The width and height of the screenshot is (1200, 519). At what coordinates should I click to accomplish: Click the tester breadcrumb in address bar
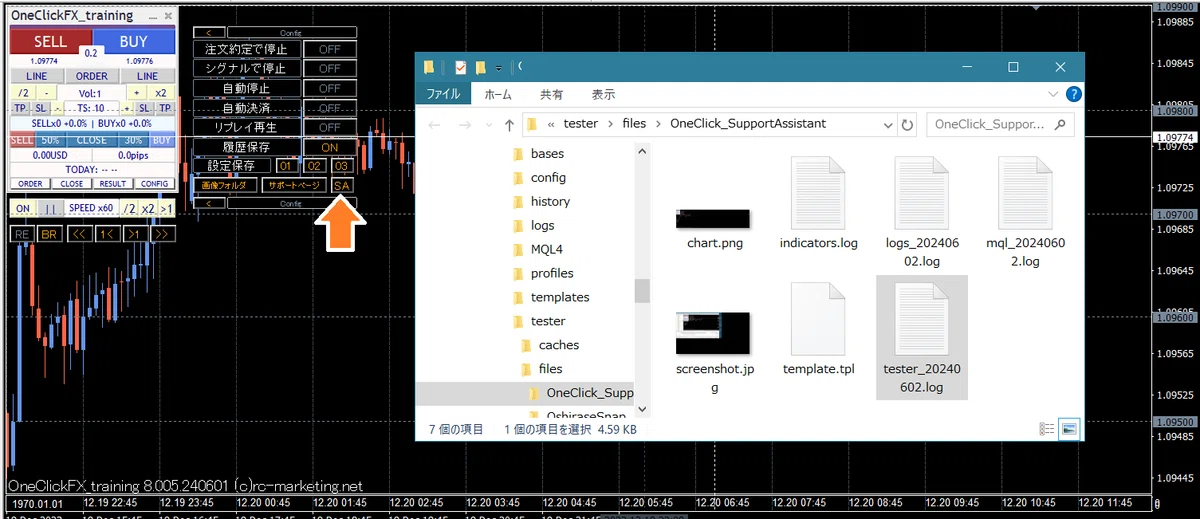tap(580, 124)
